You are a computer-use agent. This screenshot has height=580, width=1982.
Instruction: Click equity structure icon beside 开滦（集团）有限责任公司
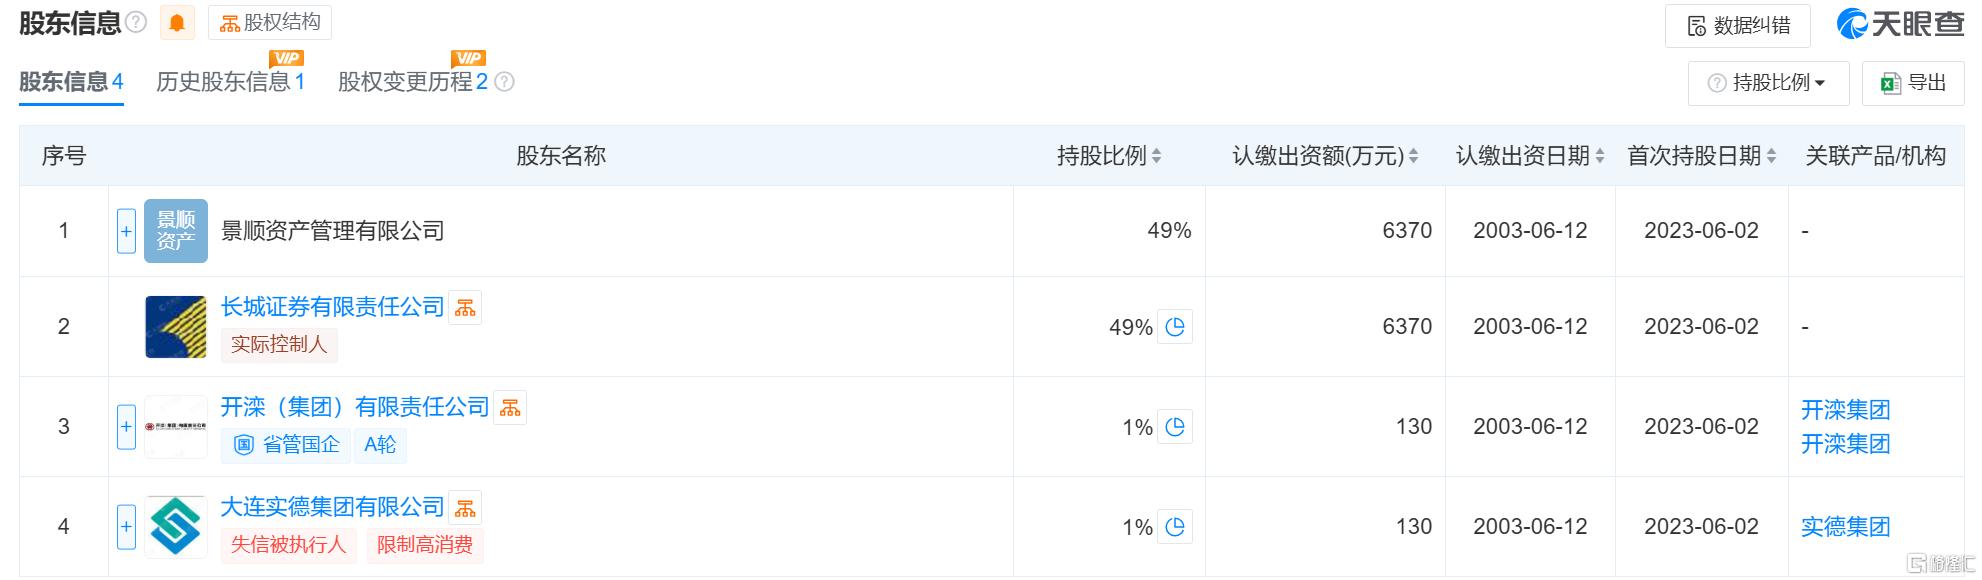[510, 408]
